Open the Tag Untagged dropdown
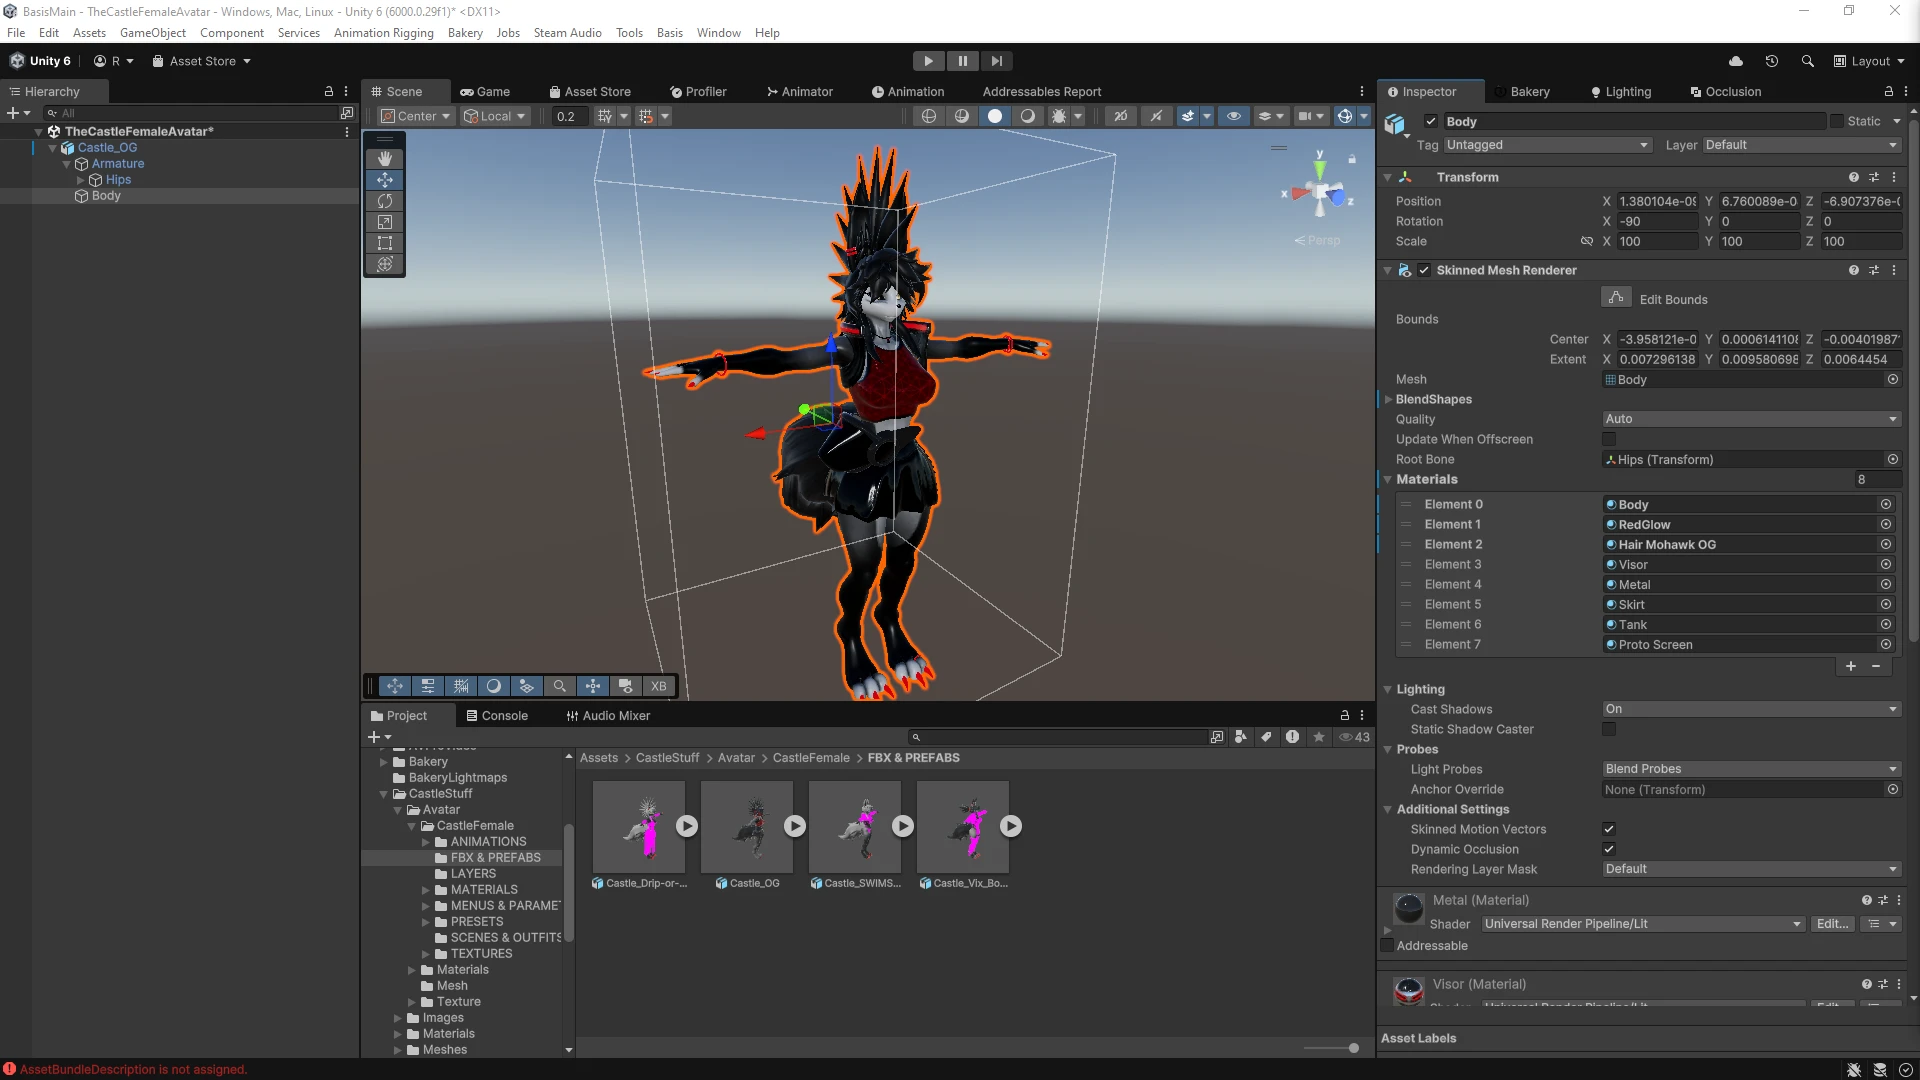The image size is (1920, 1080). [x=1547, y=145]
